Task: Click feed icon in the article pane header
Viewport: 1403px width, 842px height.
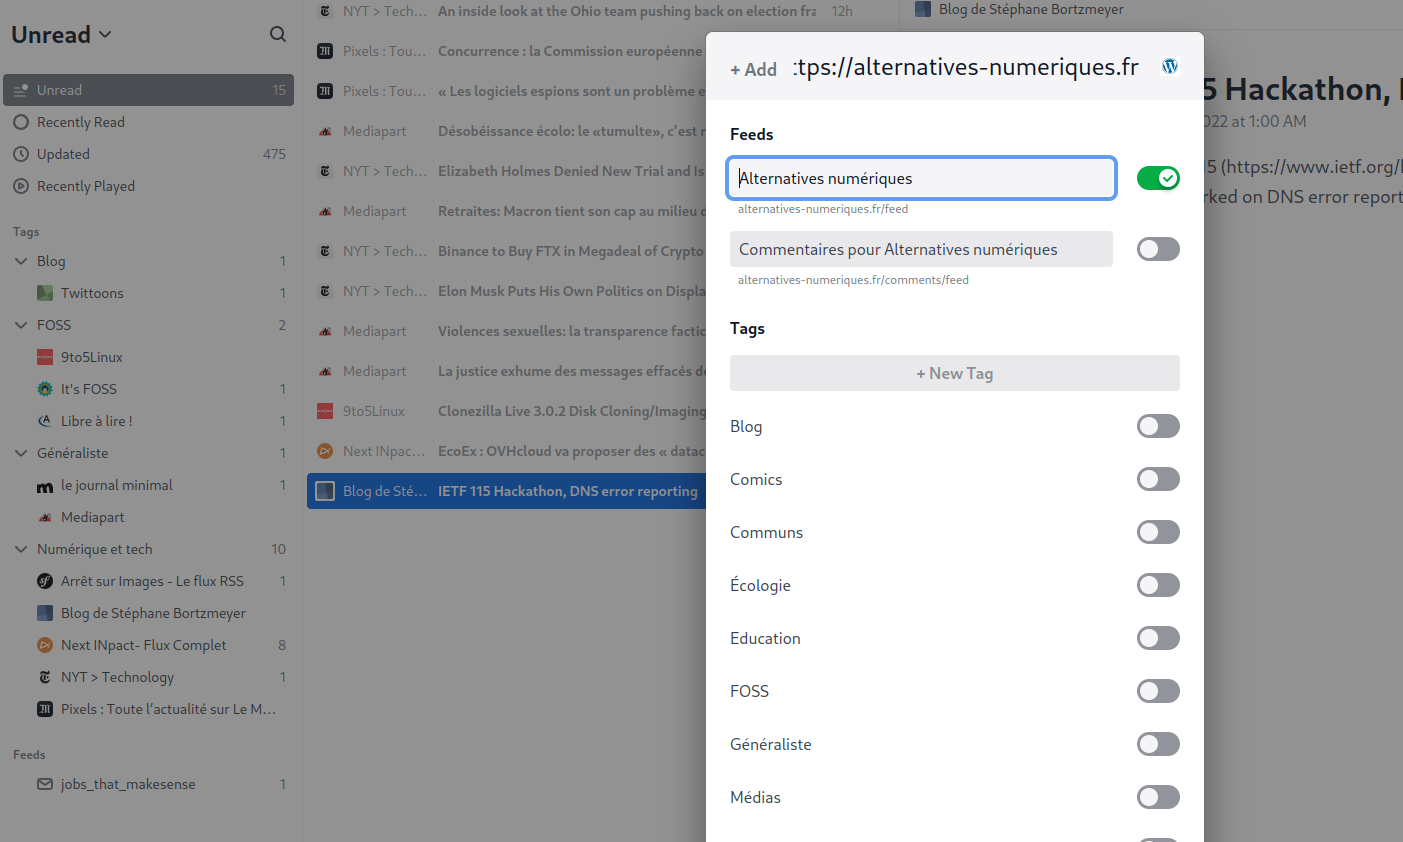Action: 923,9
